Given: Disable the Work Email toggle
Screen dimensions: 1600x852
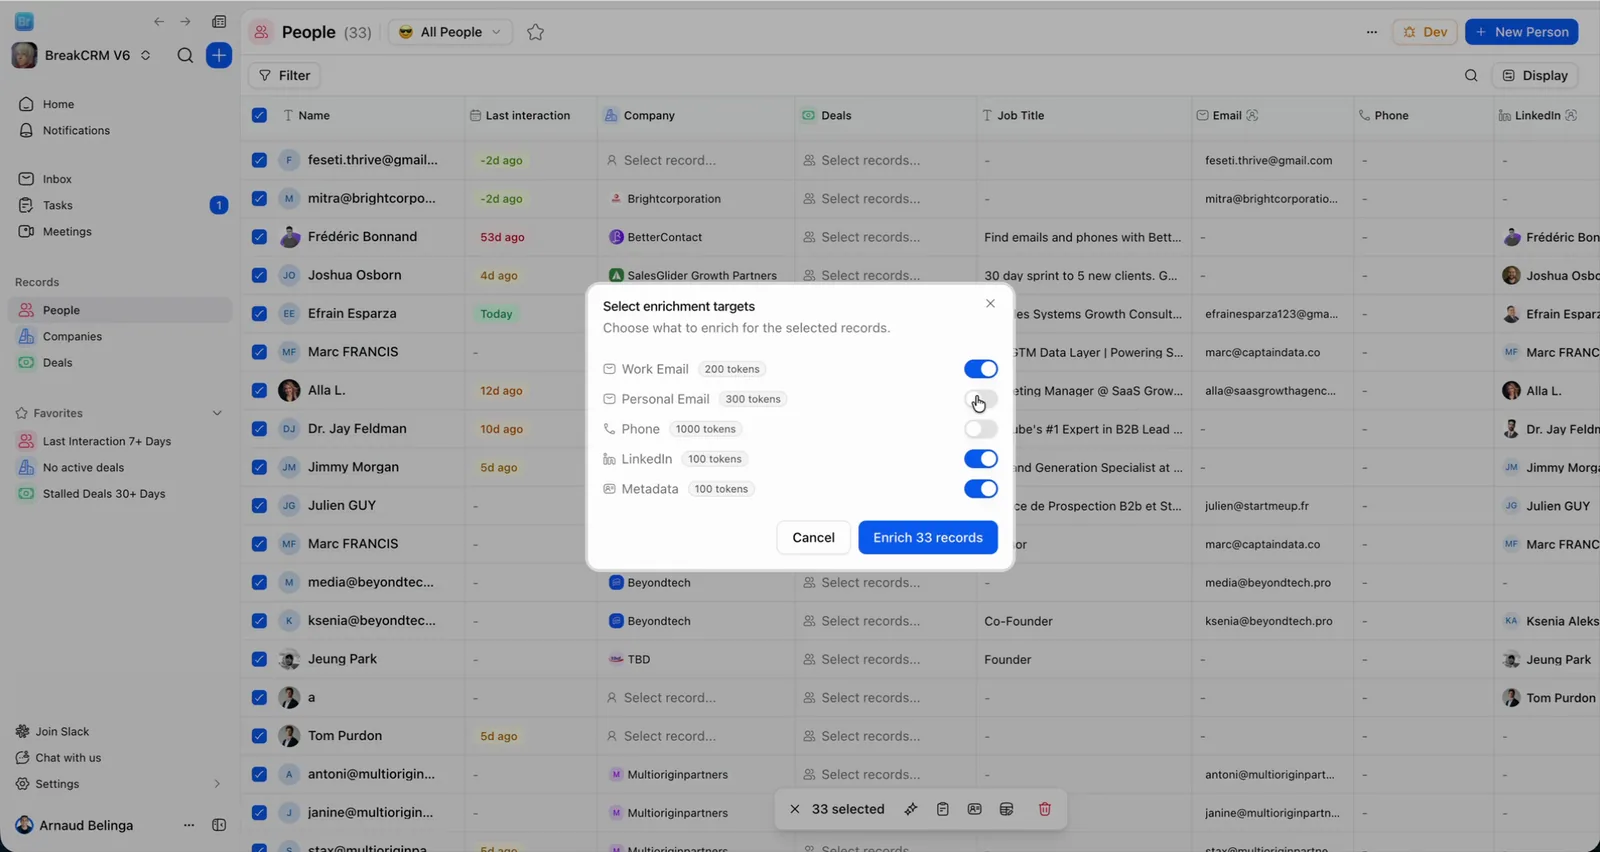Looking at the screenshot, I should [981, 369].
